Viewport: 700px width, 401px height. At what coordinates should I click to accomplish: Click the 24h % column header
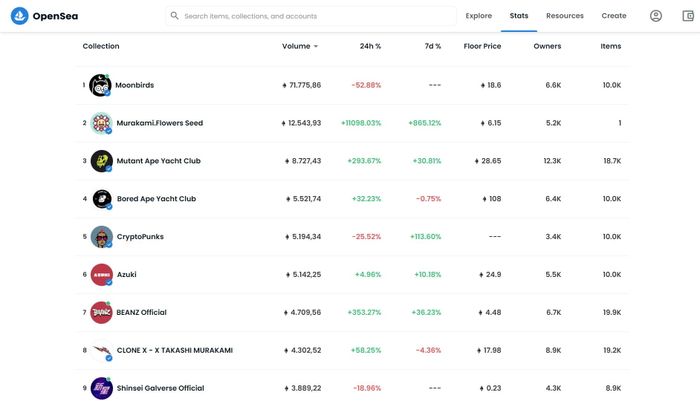(371, 46)
